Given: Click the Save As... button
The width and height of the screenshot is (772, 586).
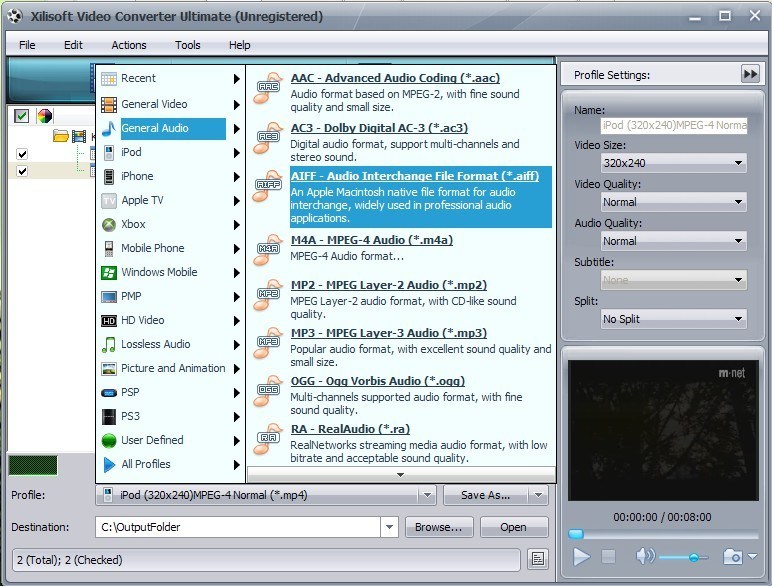Looking at the screenshot, I should pos(485,495).
